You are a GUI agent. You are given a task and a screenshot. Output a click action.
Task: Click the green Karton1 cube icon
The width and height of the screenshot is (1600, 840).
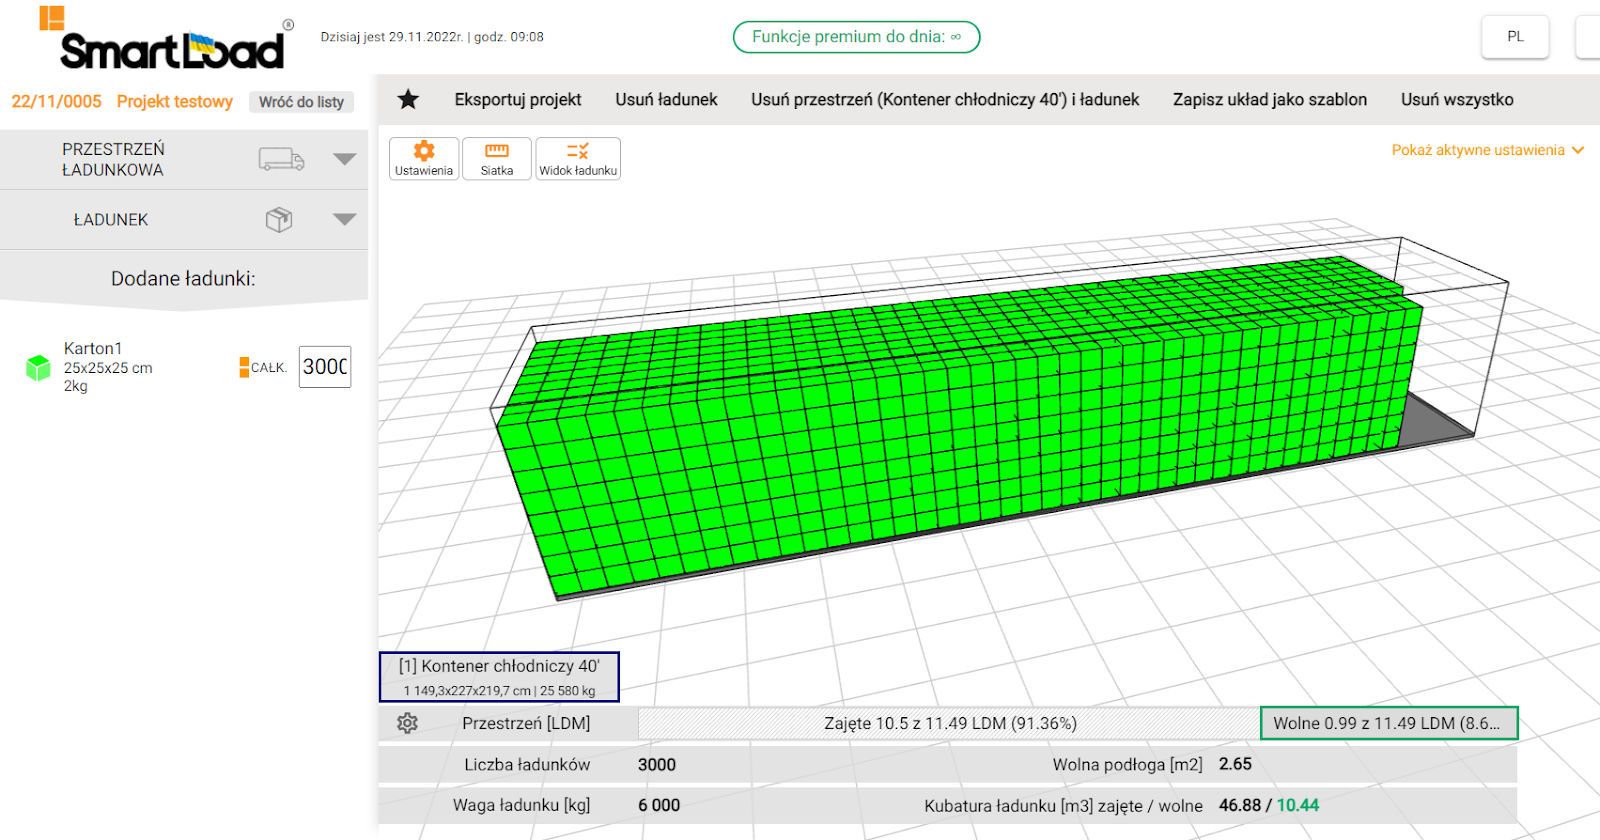38,368
